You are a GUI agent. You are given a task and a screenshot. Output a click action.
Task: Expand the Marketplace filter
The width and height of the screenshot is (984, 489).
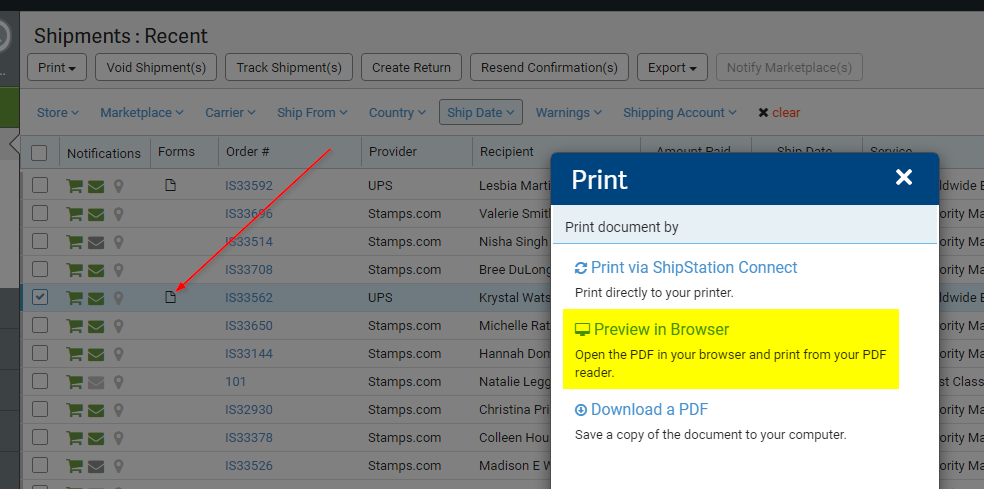(142, 113)
